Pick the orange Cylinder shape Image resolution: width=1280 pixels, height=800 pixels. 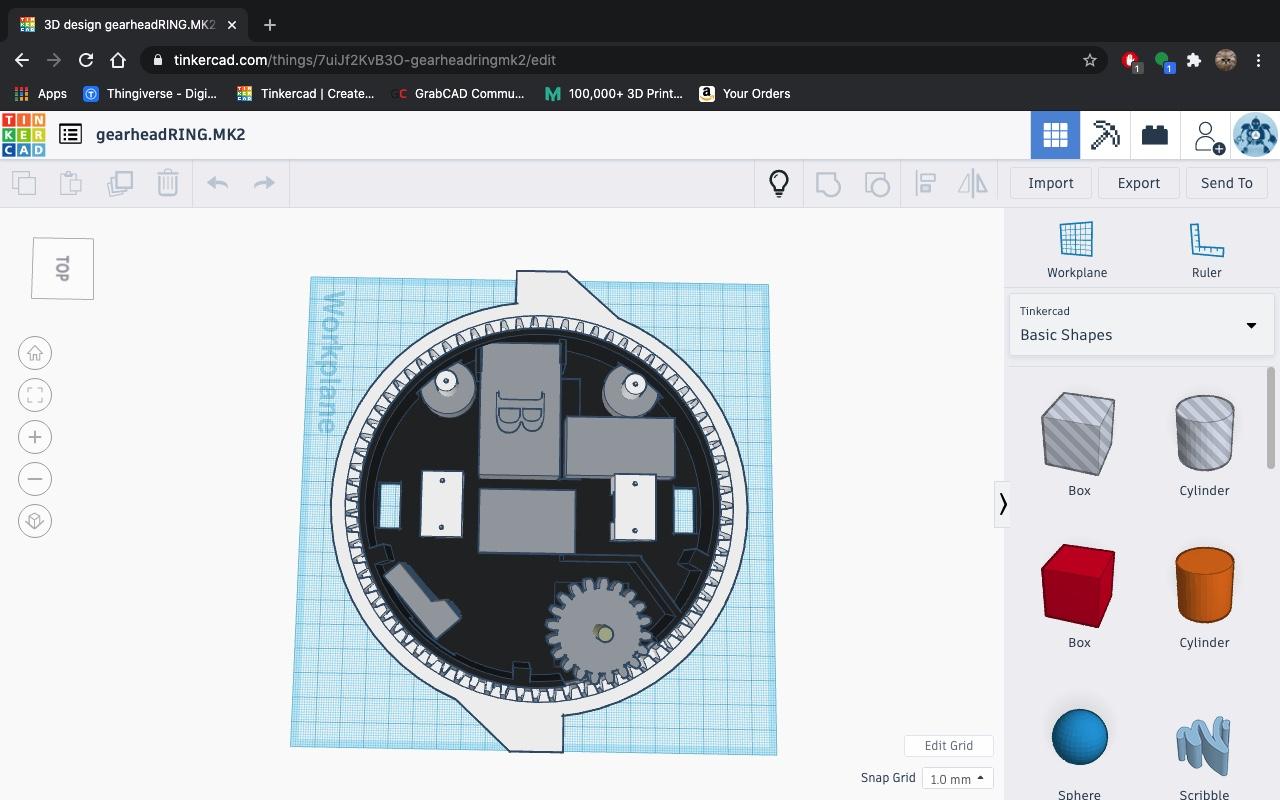1204,584
